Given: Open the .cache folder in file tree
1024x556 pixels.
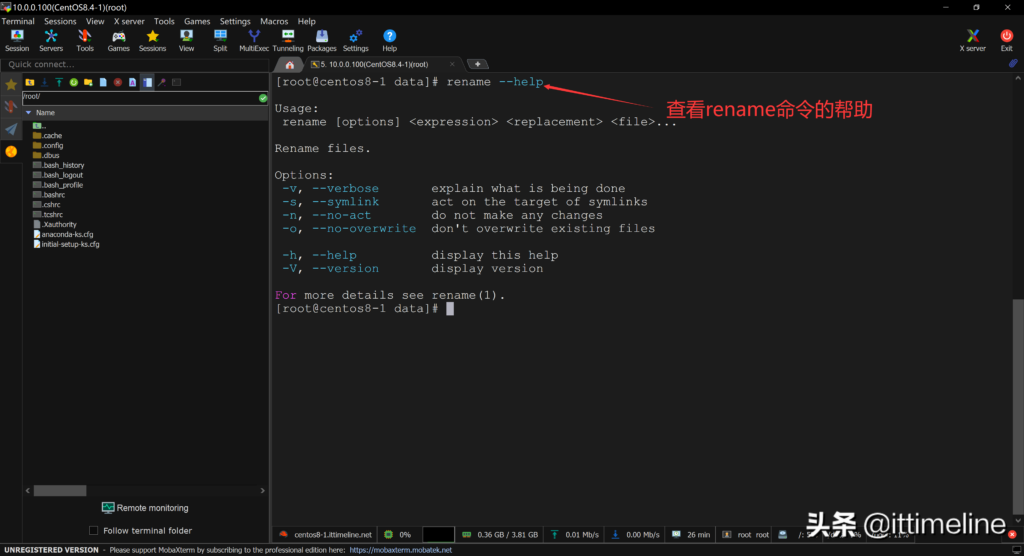Looking at the screenshot, I should (52, 135).
